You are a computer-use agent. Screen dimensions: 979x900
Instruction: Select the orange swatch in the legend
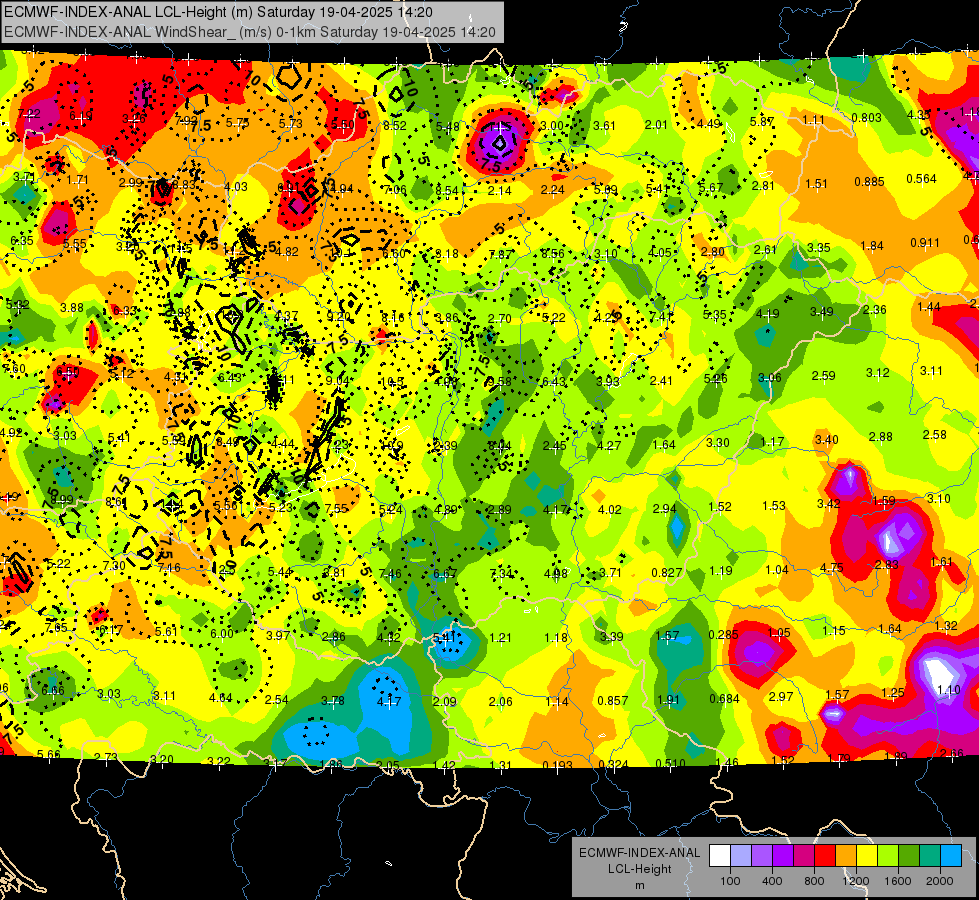click(846, 856)
